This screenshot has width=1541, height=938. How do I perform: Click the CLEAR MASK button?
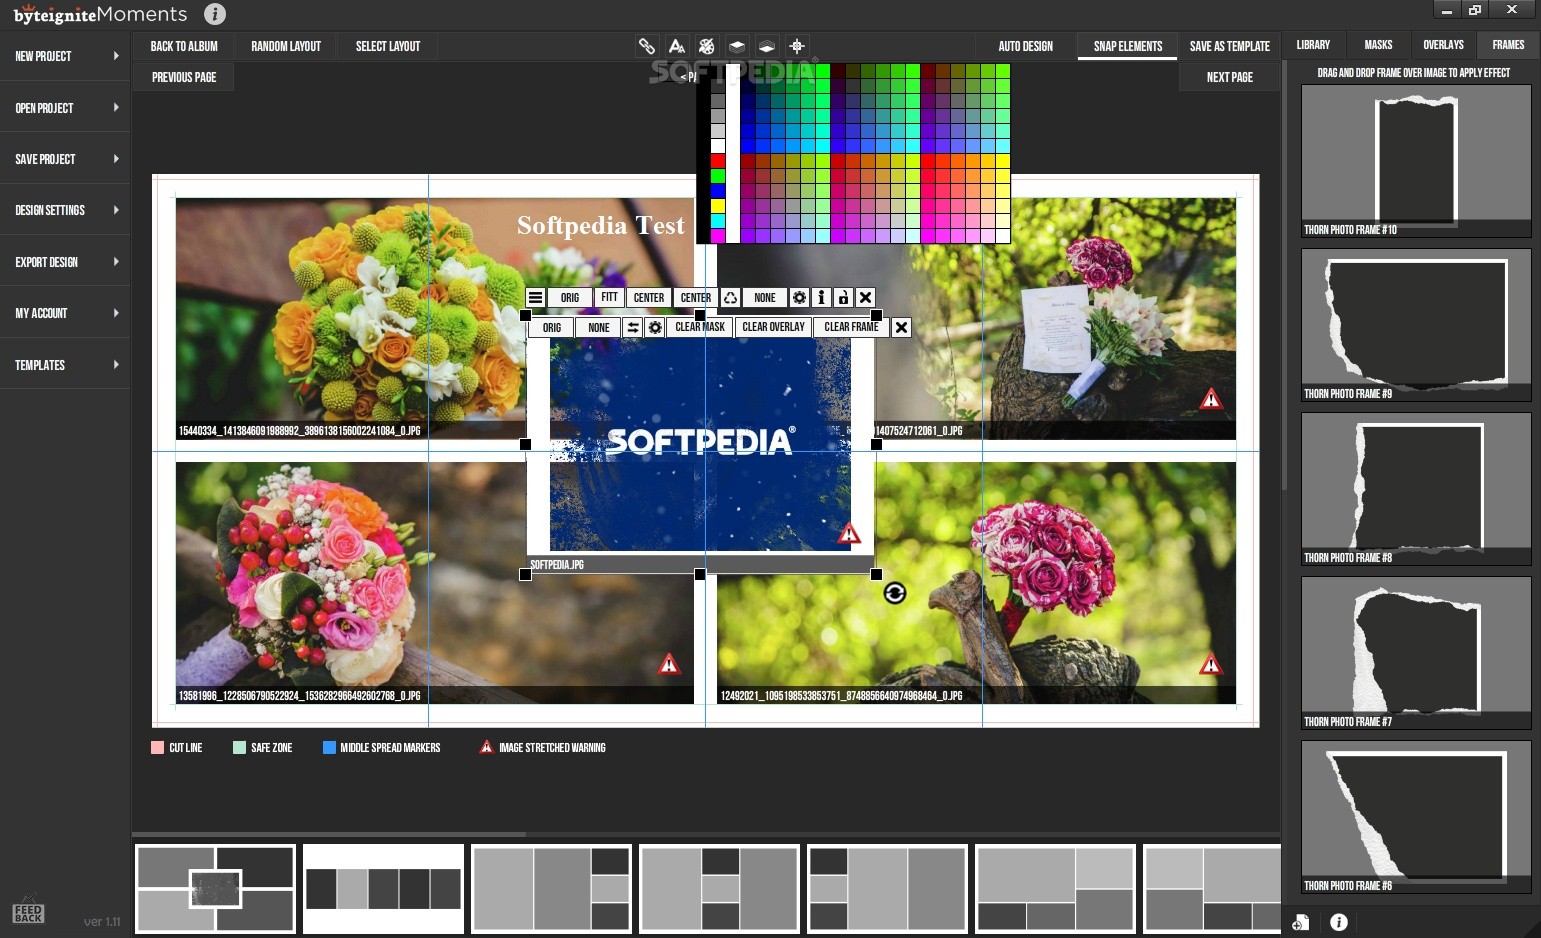(x=700, y=328)
